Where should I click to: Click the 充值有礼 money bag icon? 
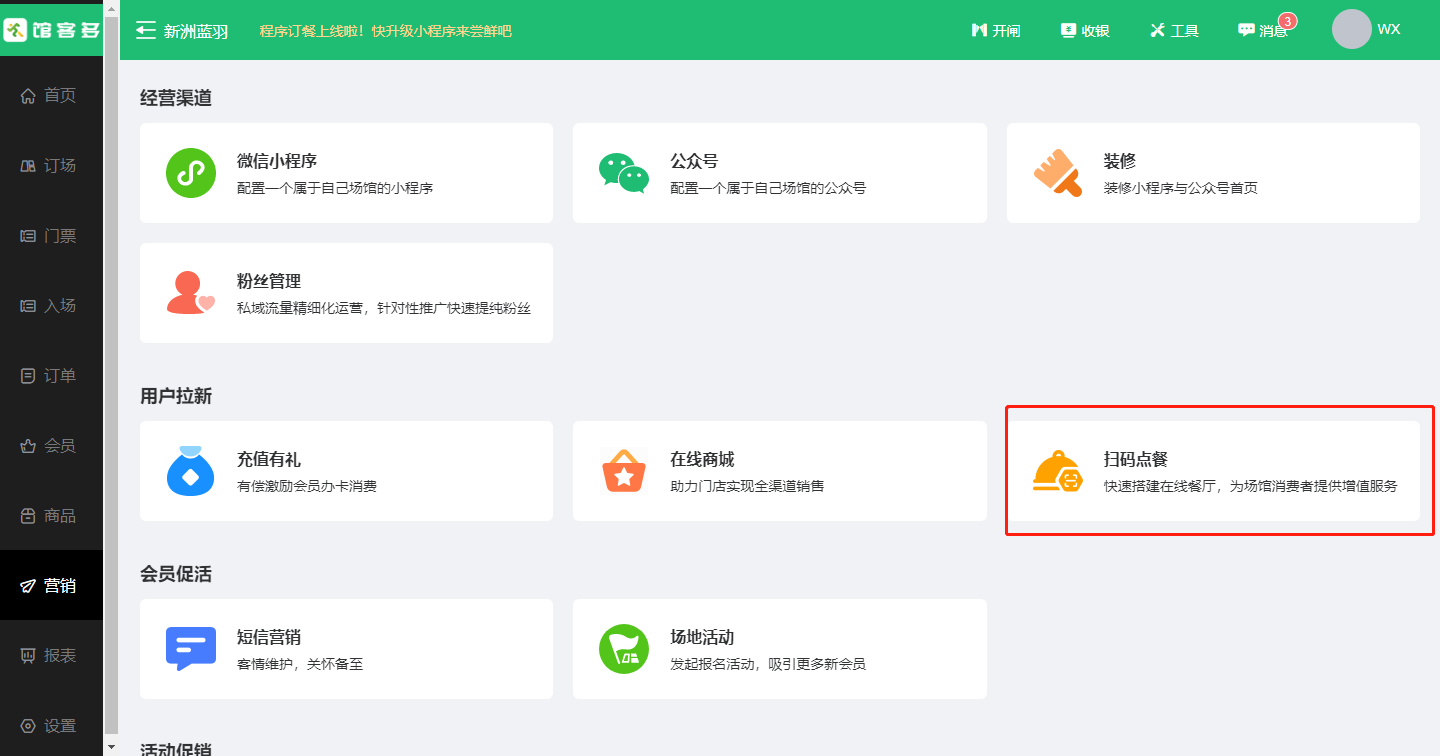pos(191,471)
